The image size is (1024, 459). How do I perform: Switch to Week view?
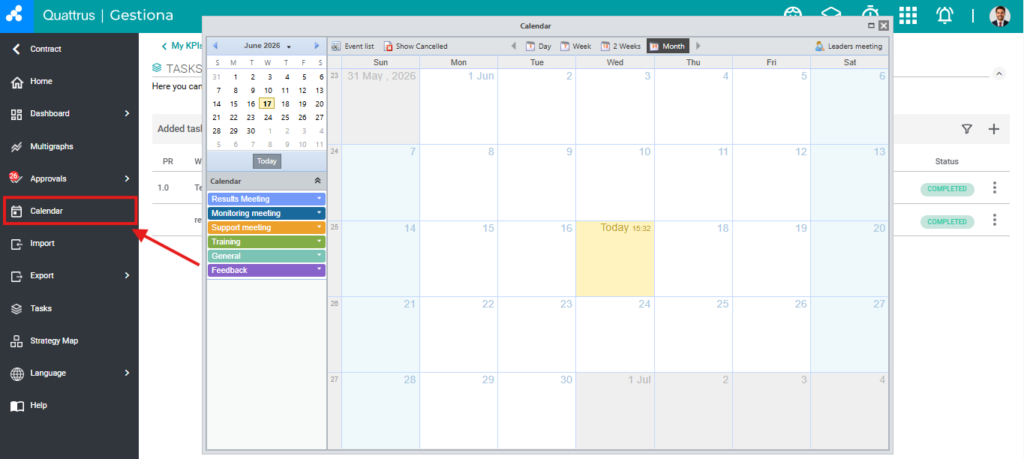click(576, 46)
